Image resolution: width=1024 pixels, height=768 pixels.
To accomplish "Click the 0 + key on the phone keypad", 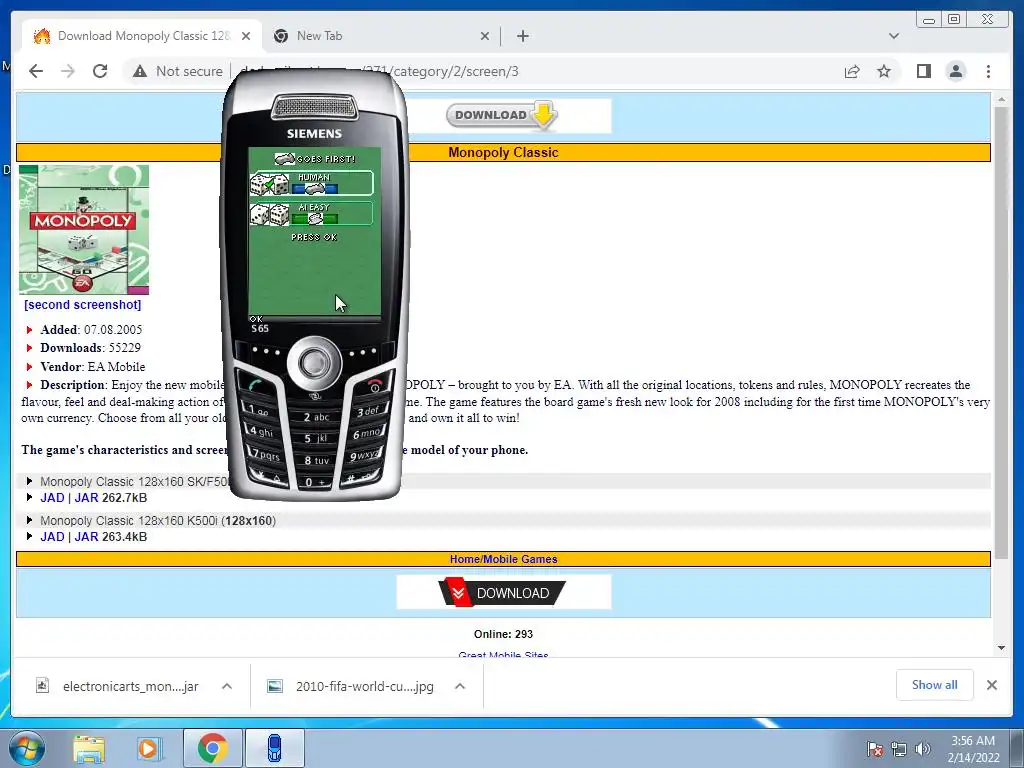I will (x=316, y=482).
